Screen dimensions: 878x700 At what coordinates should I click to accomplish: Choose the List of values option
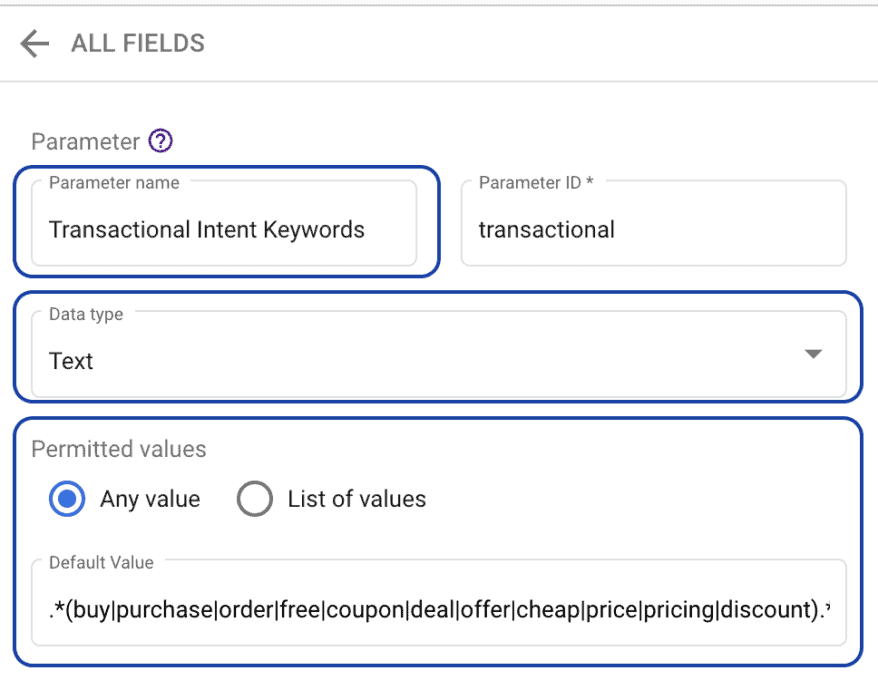pos(255,499)
